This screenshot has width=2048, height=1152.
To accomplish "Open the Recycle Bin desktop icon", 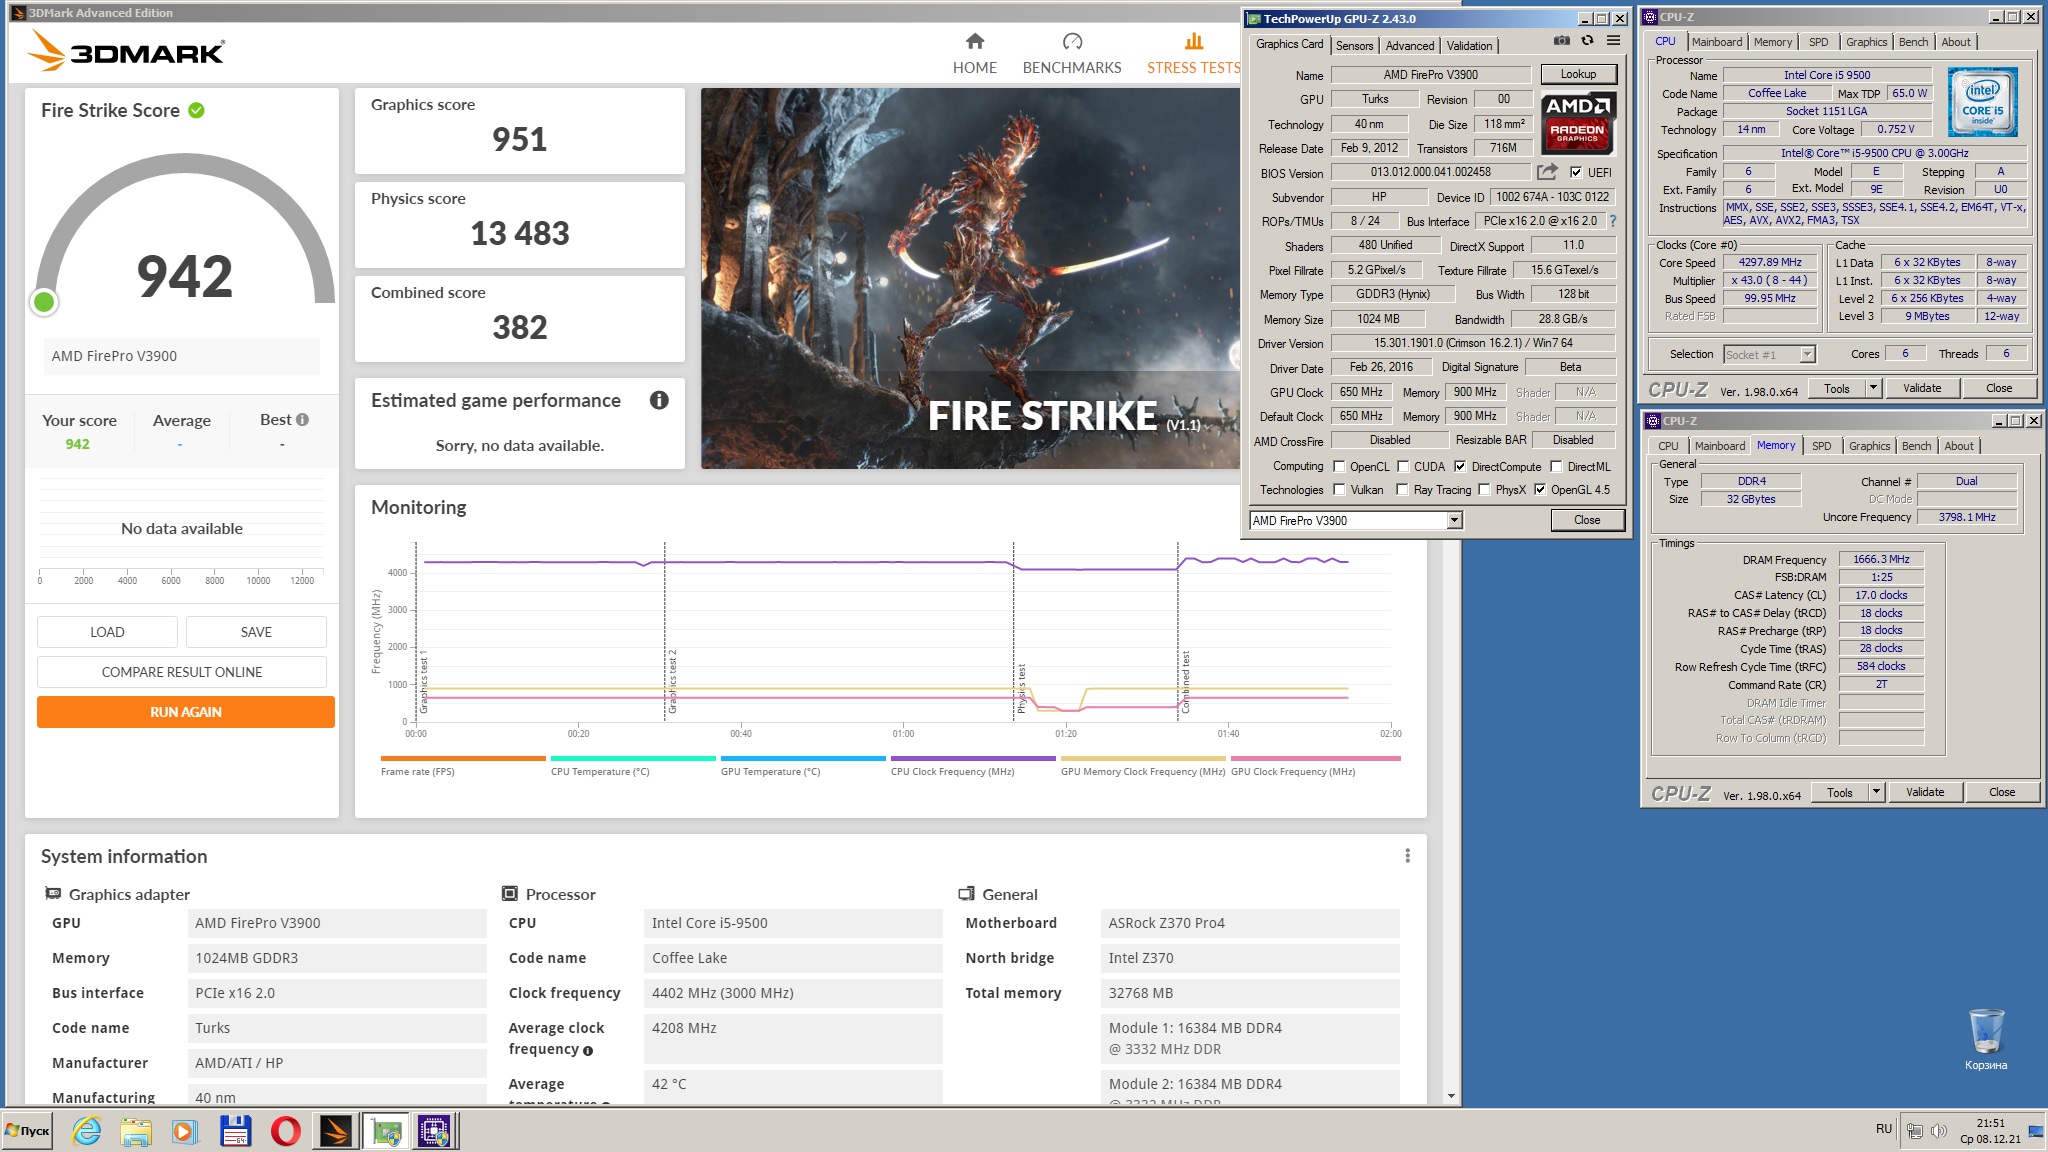I will [1986, 1038].
